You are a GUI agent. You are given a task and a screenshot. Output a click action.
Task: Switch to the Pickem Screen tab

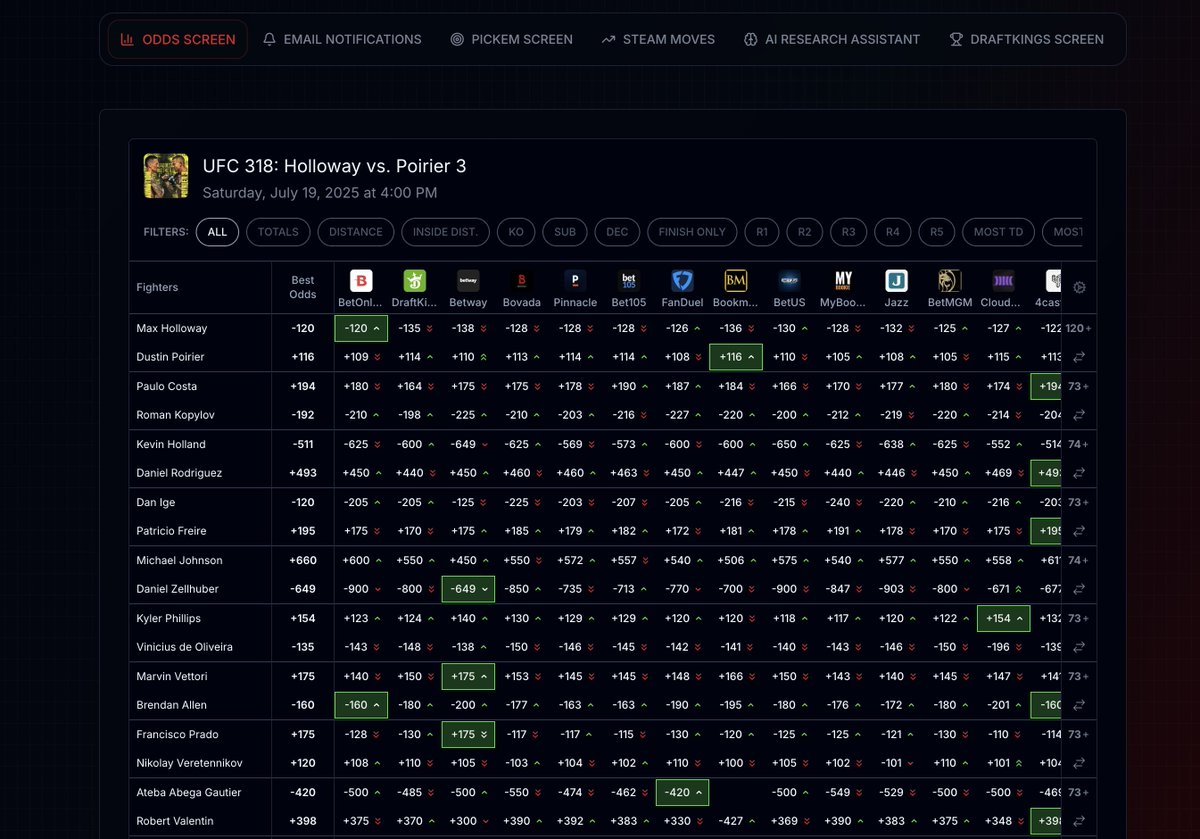pyautogui.click(x=511, y=40)
